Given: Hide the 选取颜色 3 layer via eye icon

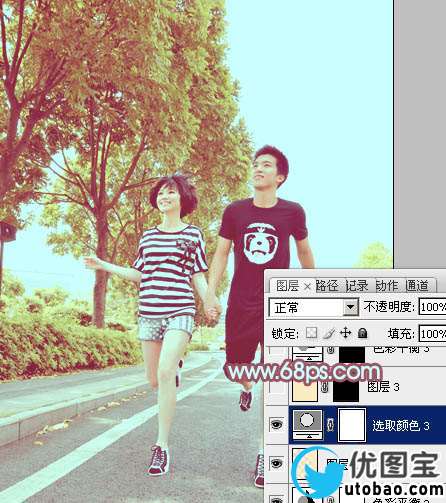Looking at the screenshot, I should (277, 424).
